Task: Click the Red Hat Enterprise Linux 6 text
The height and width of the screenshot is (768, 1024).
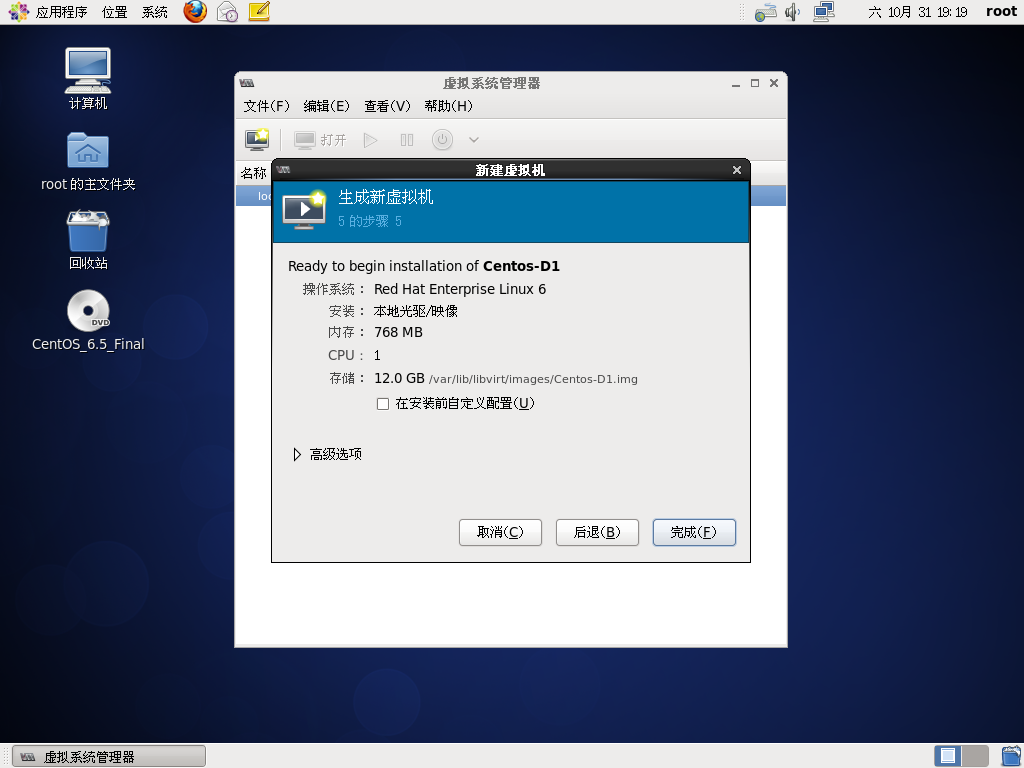Action: tap(460, 289)
